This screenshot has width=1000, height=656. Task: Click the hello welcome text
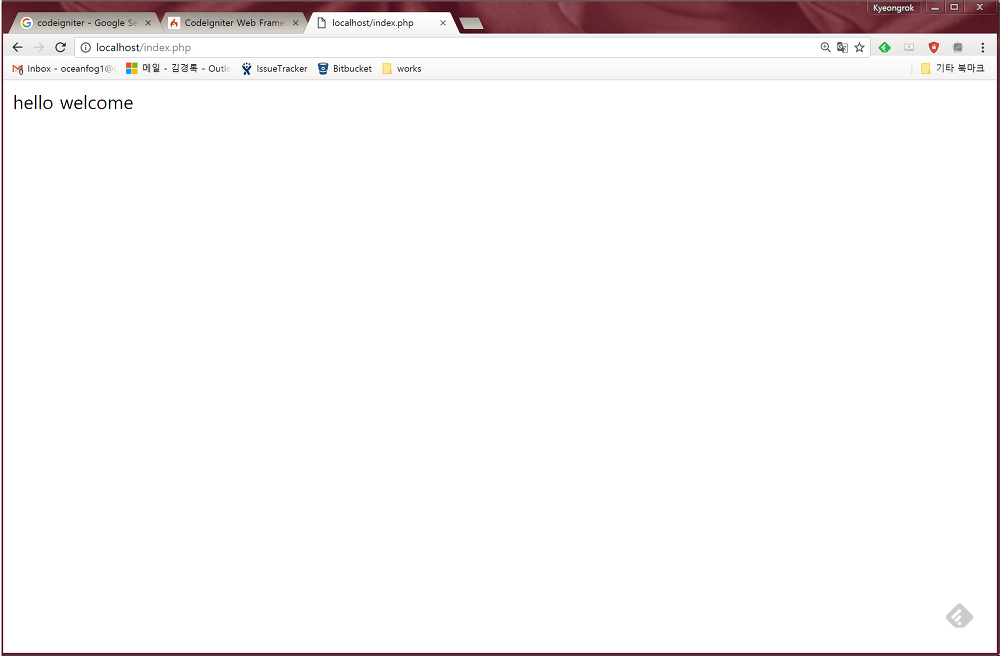[x=73, y=103]
